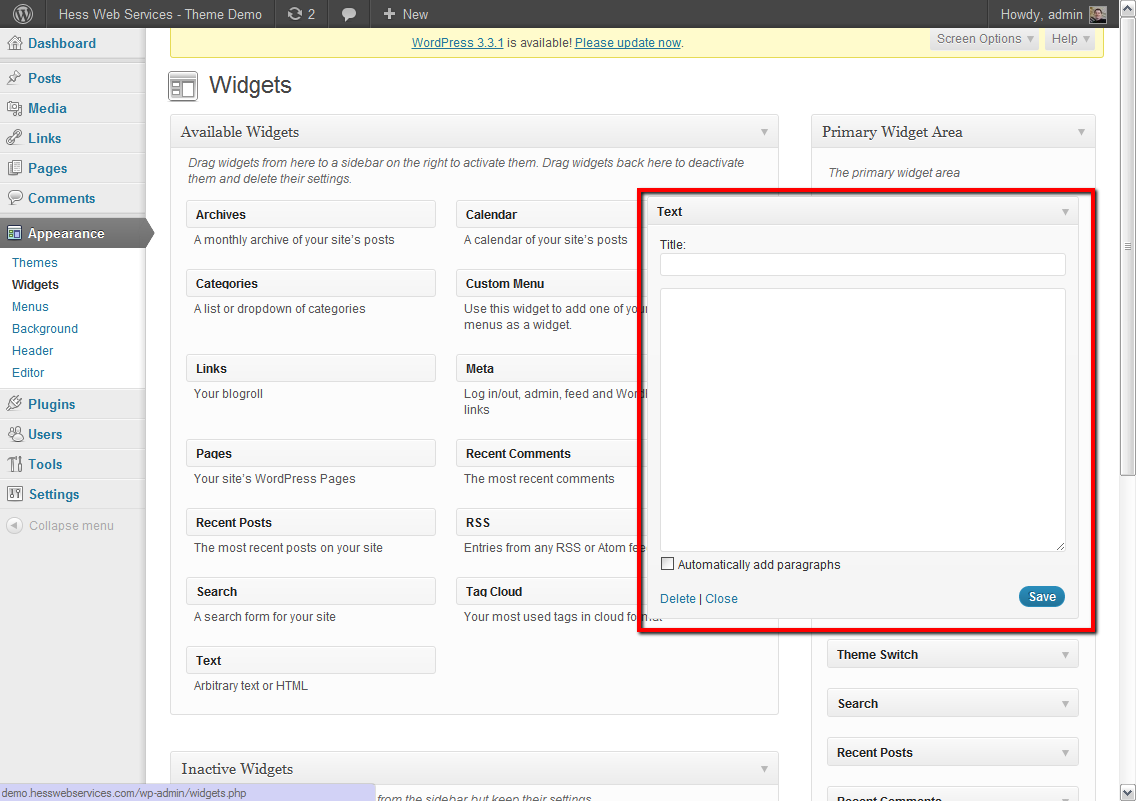Select the Categories available widget
Image resolution: width=1136 pixels, height=801 pixels.
[311, 283]
